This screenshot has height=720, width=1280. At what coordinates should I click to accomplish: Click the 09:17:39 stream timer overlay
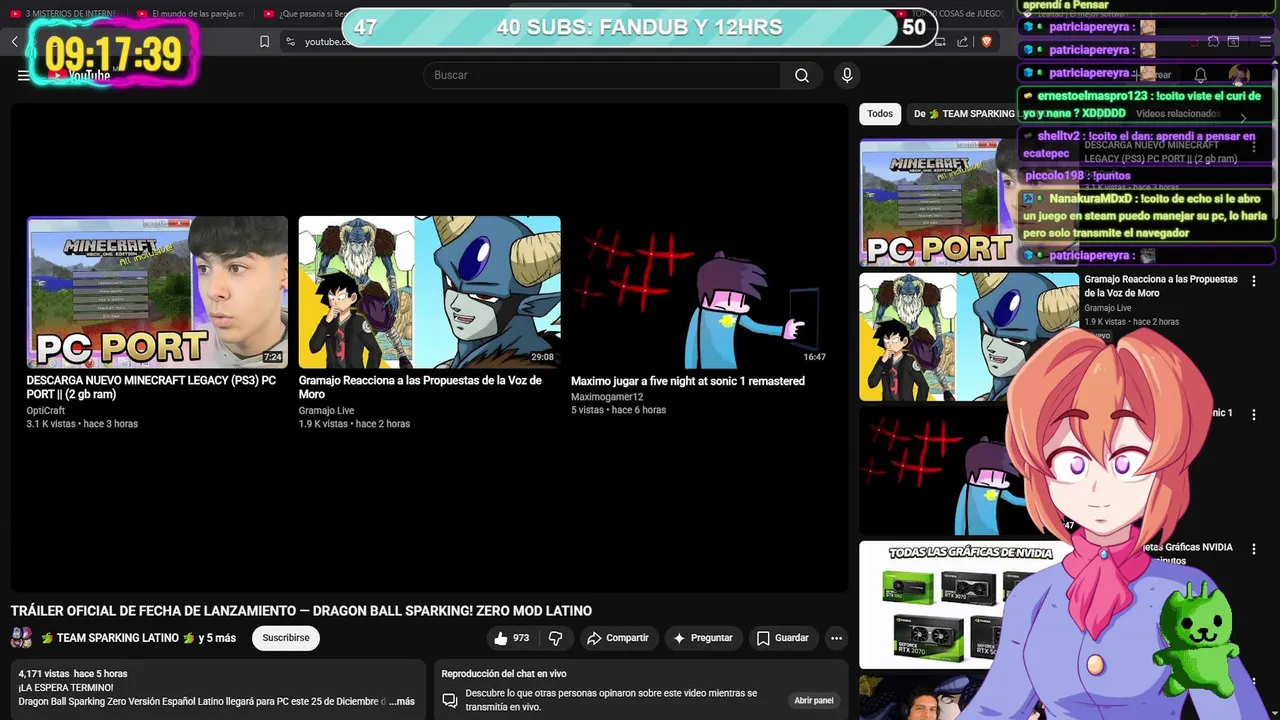[x=113, y=54]
